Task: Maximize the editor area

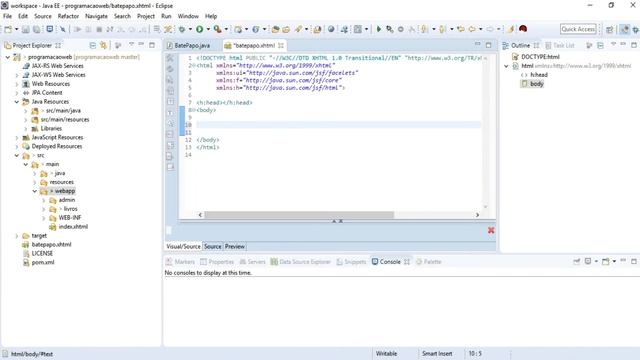Action: 489,45
